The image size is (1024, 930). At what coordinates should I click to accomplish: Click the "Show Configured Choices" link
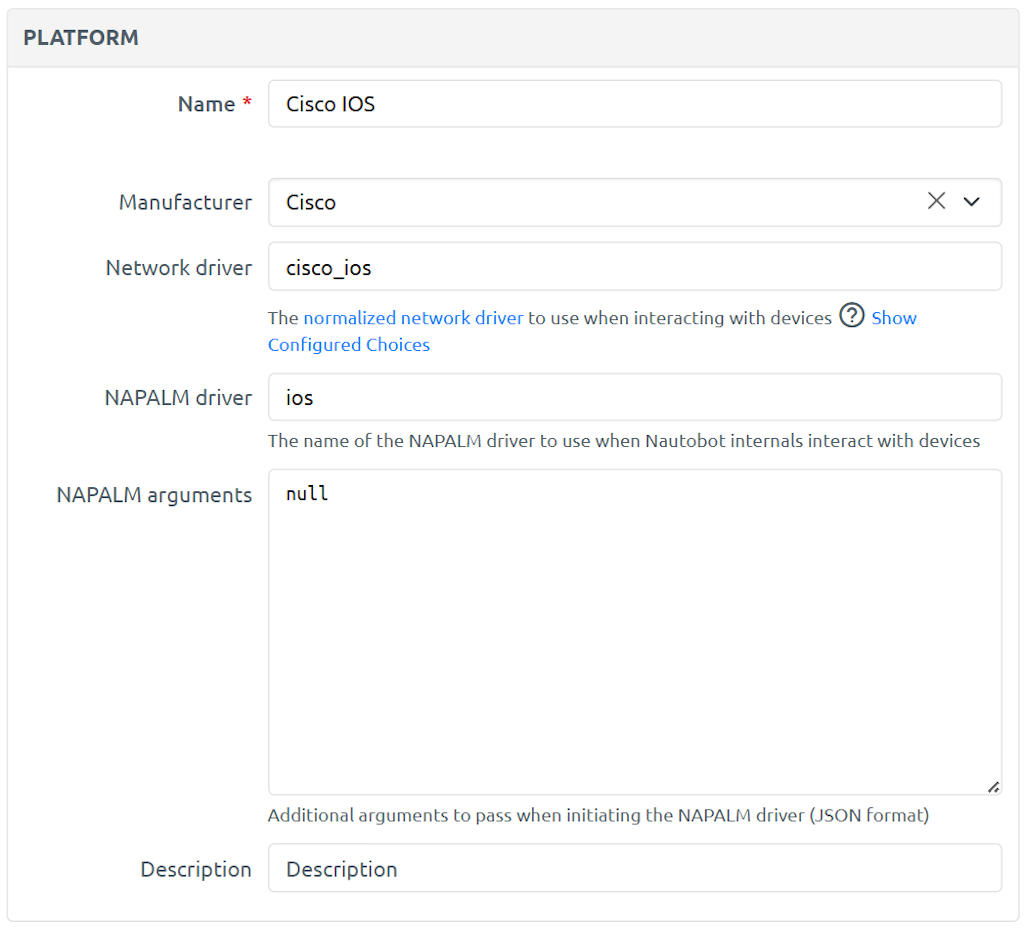click(x=349, y=344)
